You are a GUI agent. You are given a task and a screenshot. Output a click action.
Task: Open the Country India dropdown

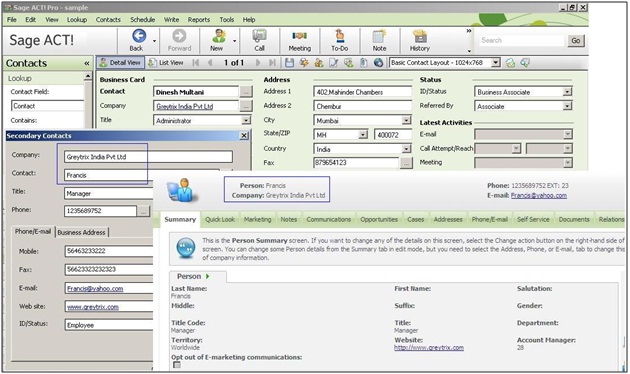[x=406, y=149]
